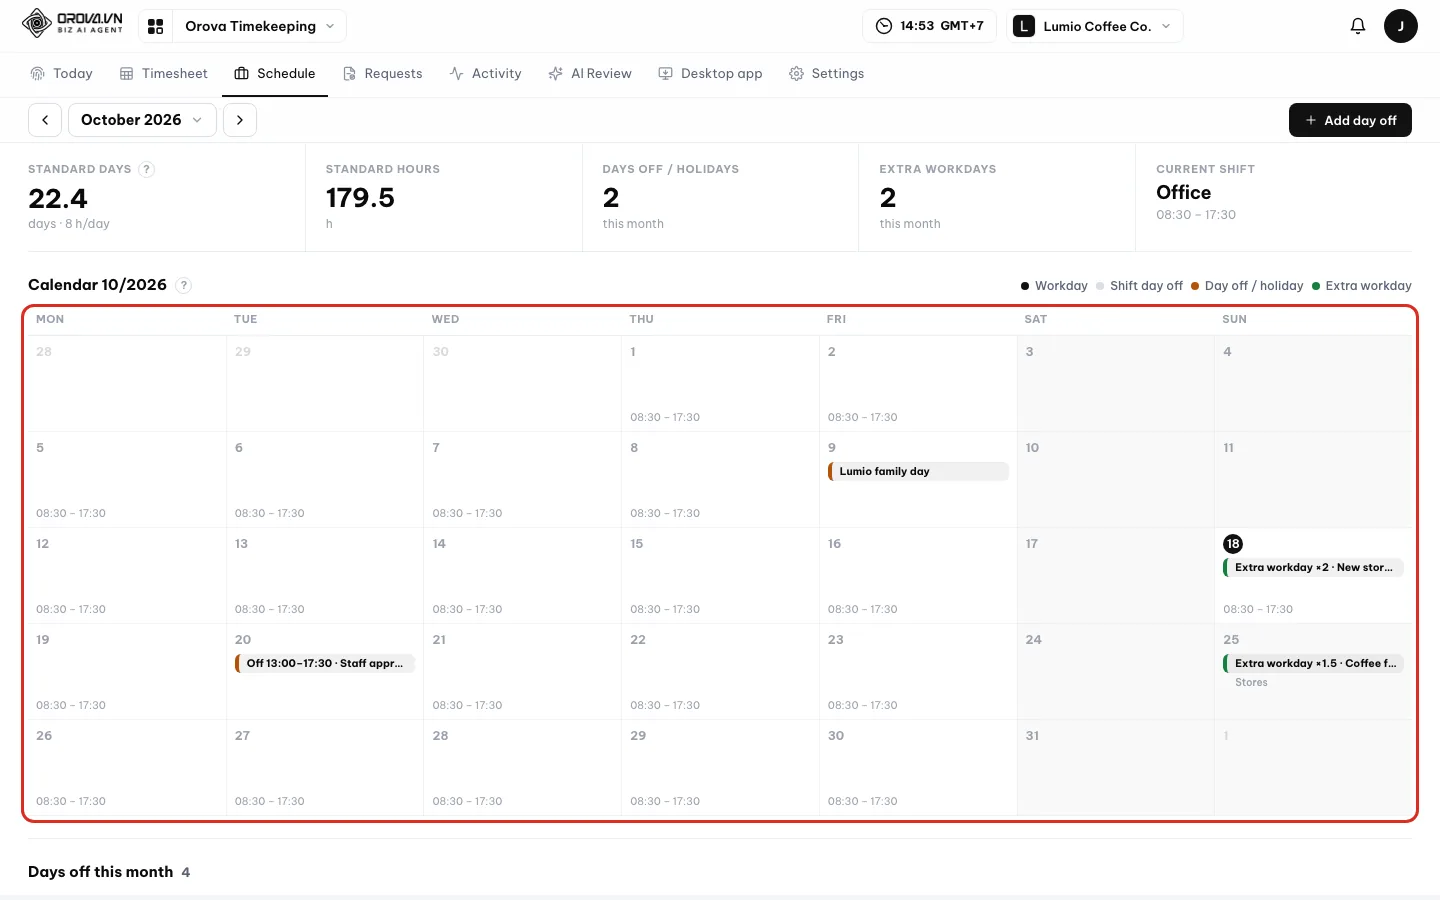Image resolution: width=1440 pixels, height=900 pixels.
Task: Click the Office current shift label
Action: pos(1183,192)
